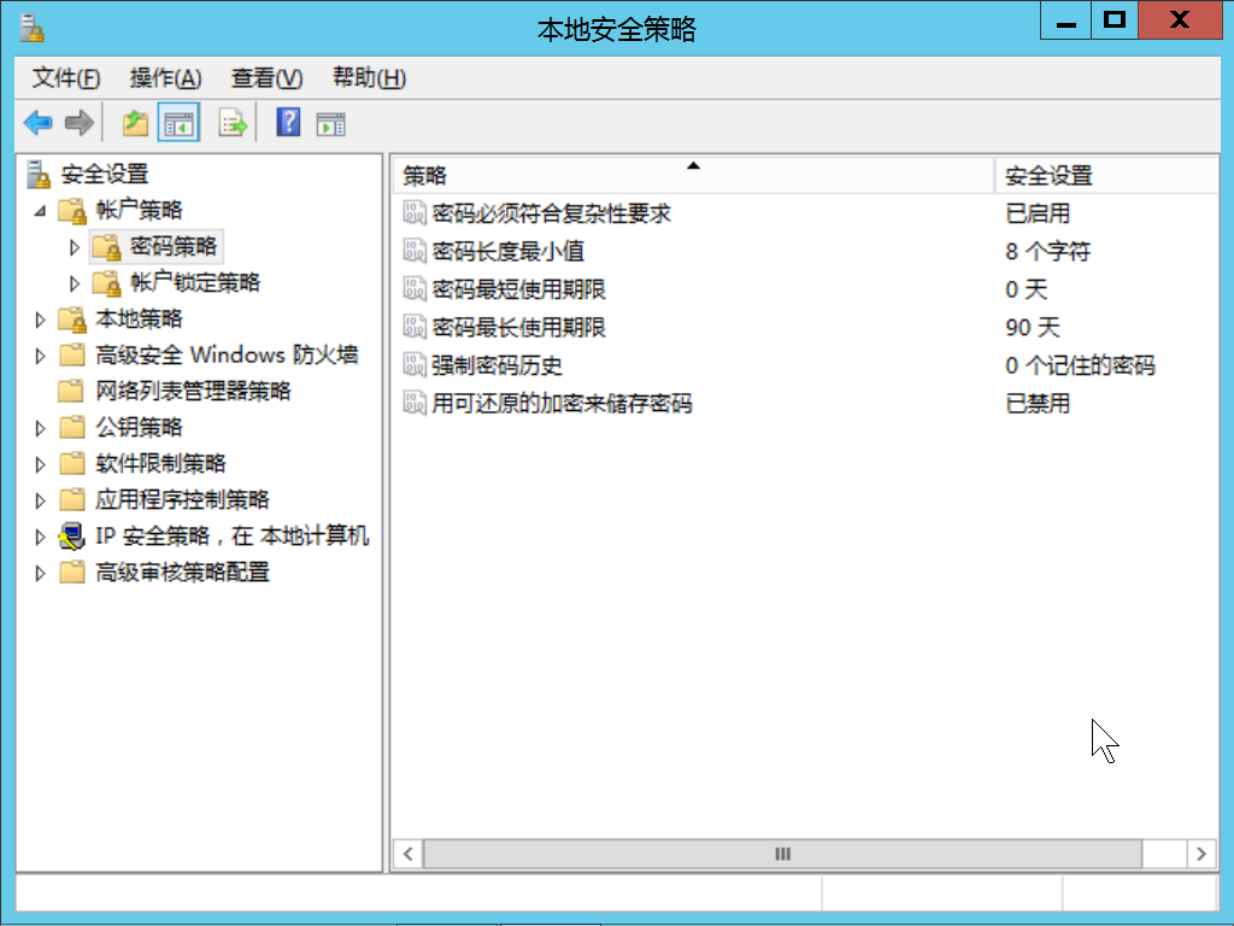Collapse the 帐户策略 tree node
Viewport: 1234px width, 926px height.
40,211
